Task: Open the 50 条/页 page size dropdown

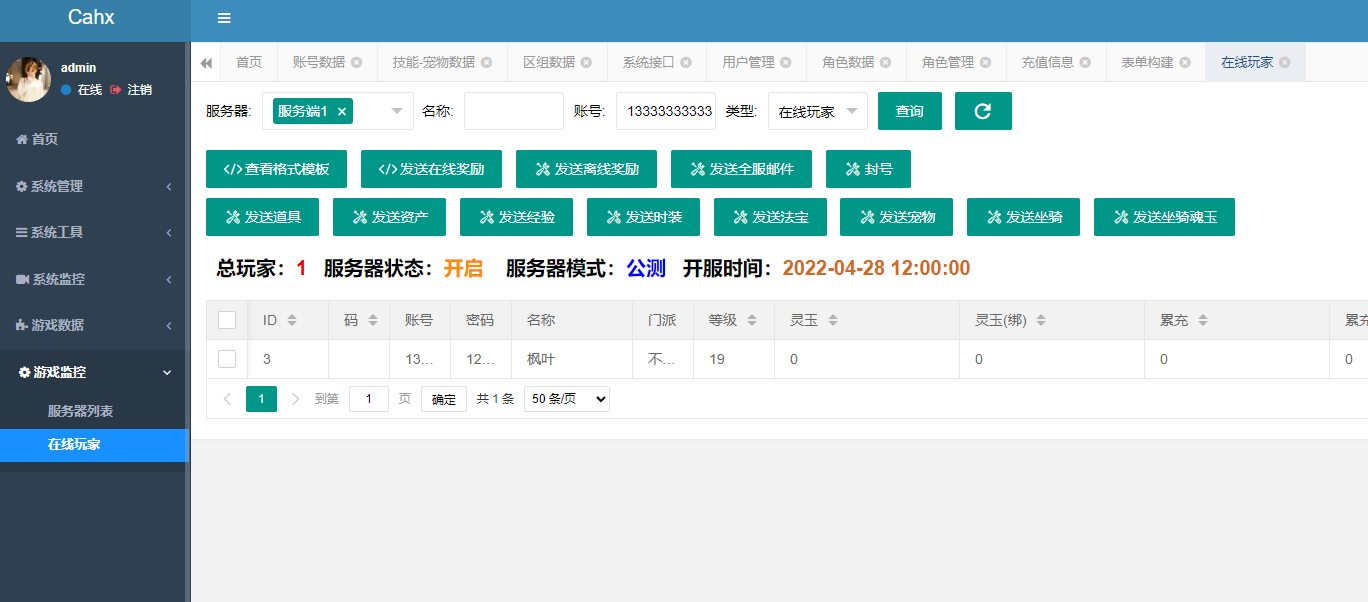Action: (x=566, y=399)
